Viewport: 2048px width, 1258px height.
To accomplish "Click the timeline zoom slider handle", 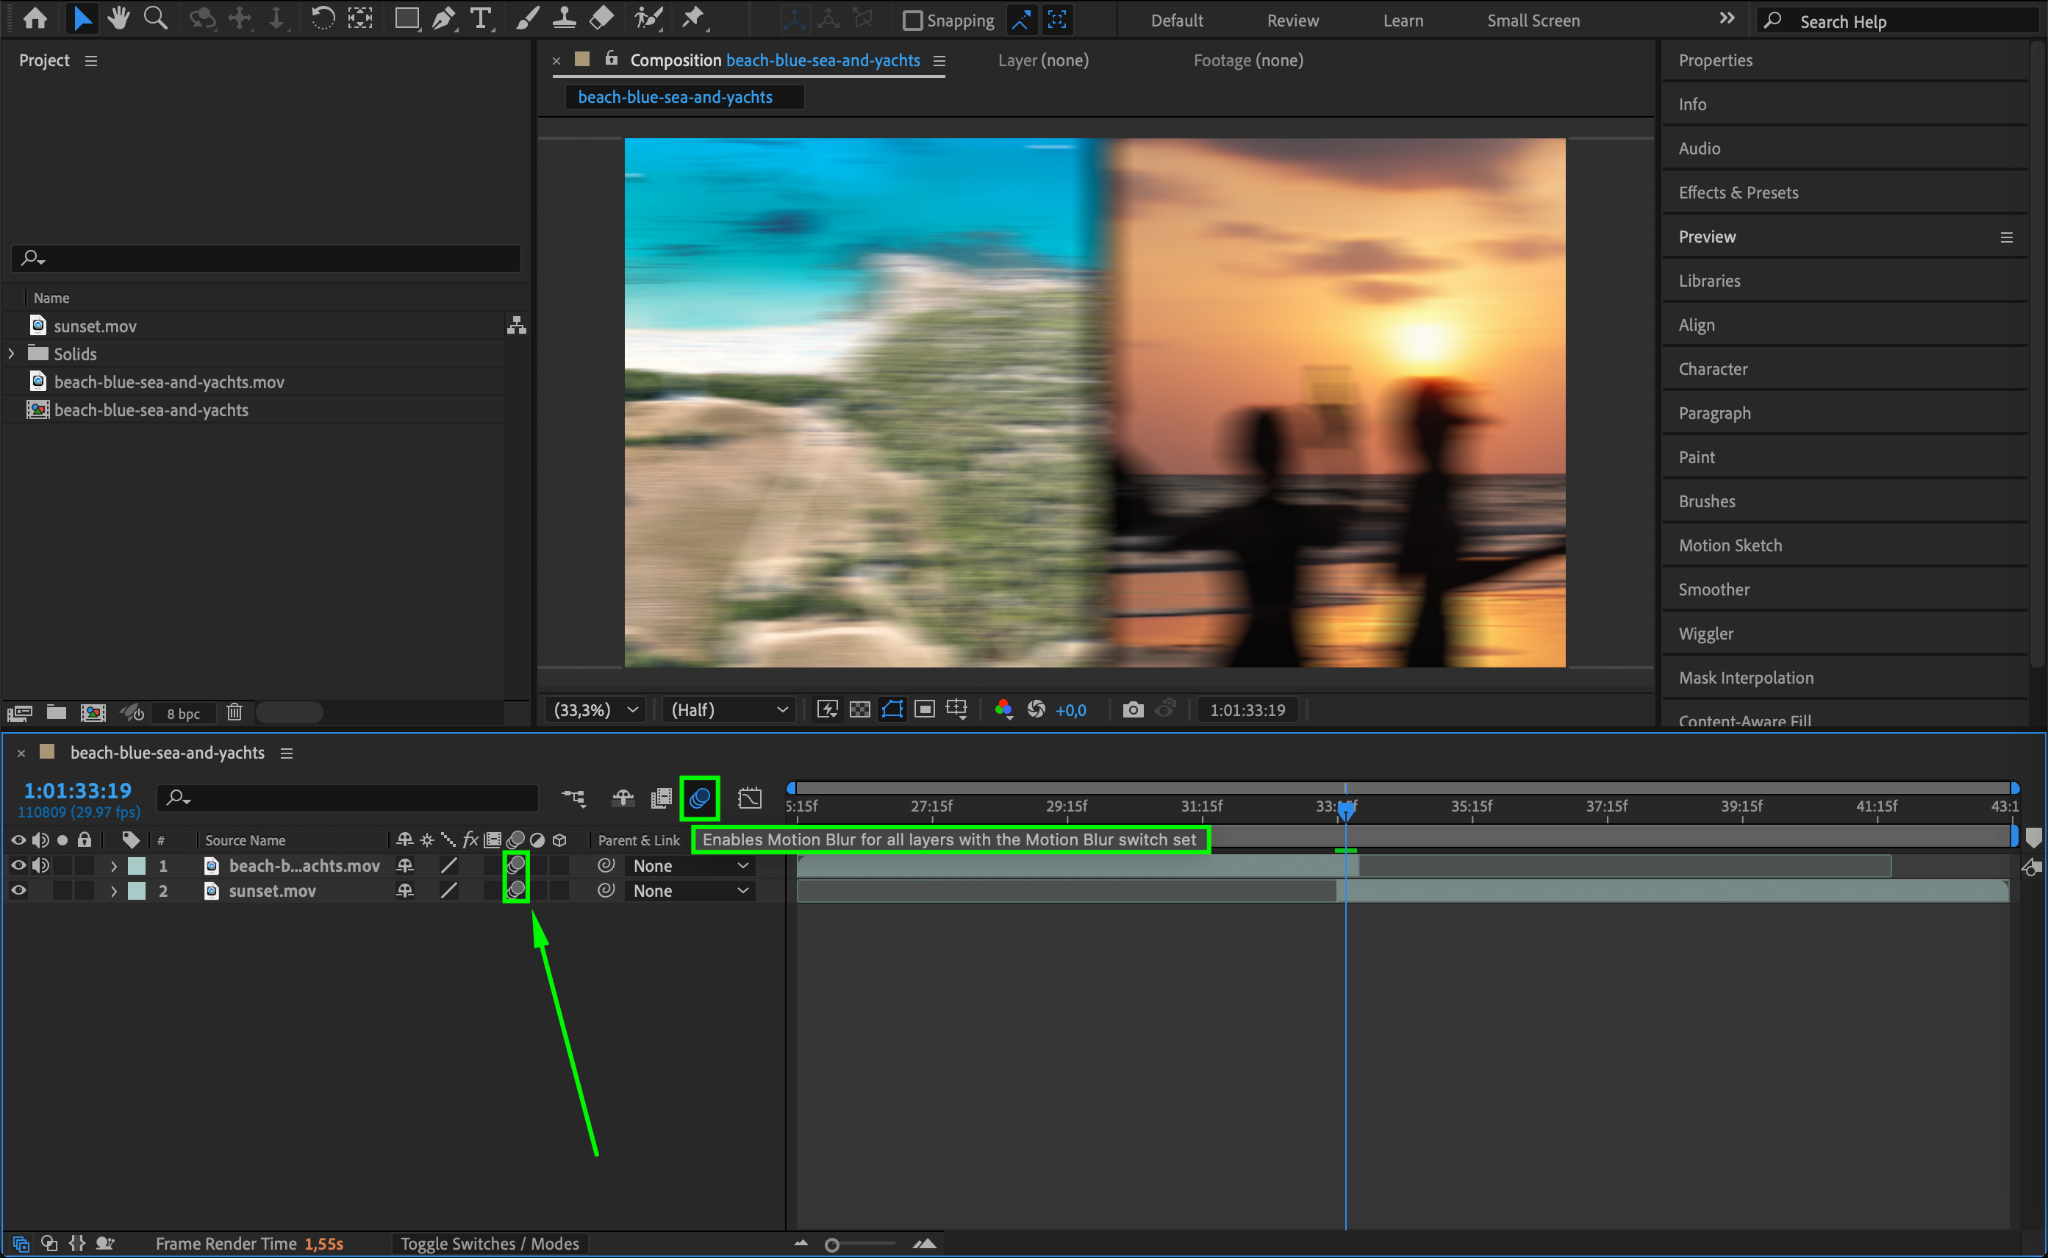I will point(832,1244).
